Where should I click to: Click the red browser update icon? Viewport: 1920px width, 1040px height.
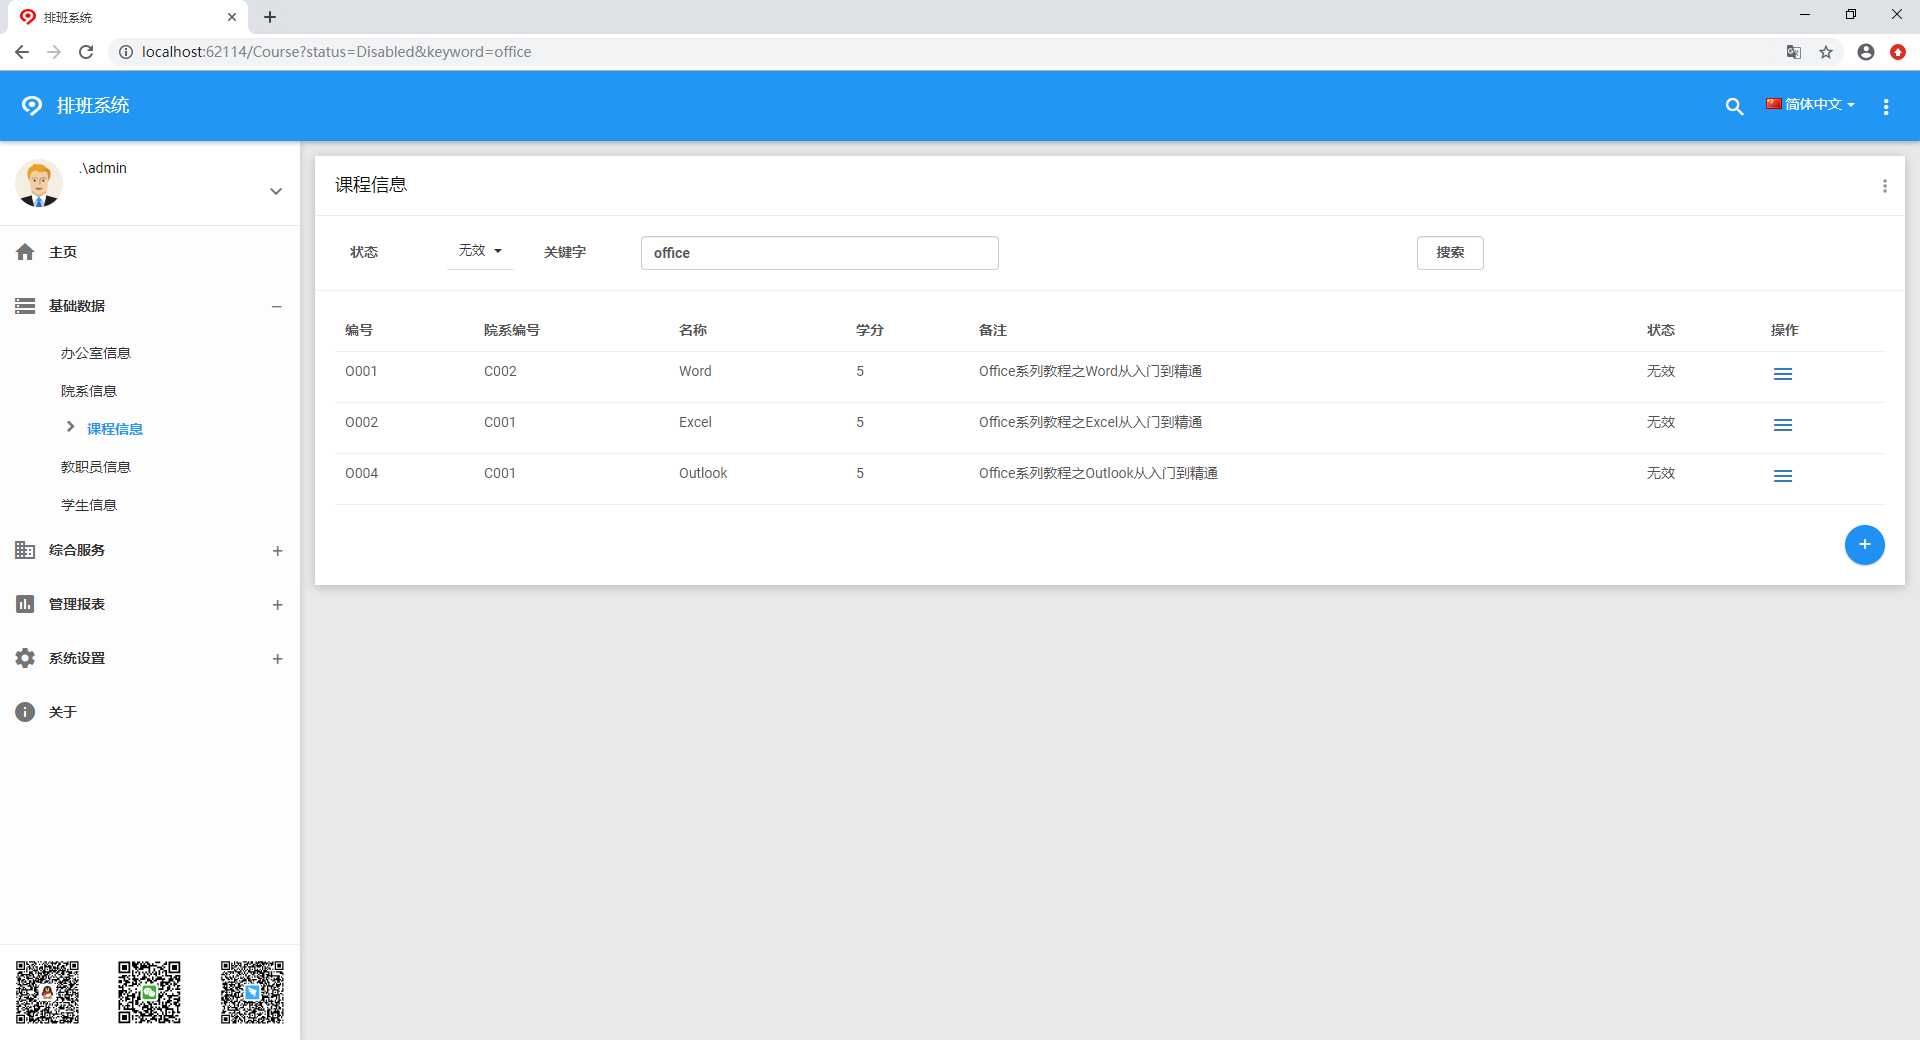[x=1898, y=52]
